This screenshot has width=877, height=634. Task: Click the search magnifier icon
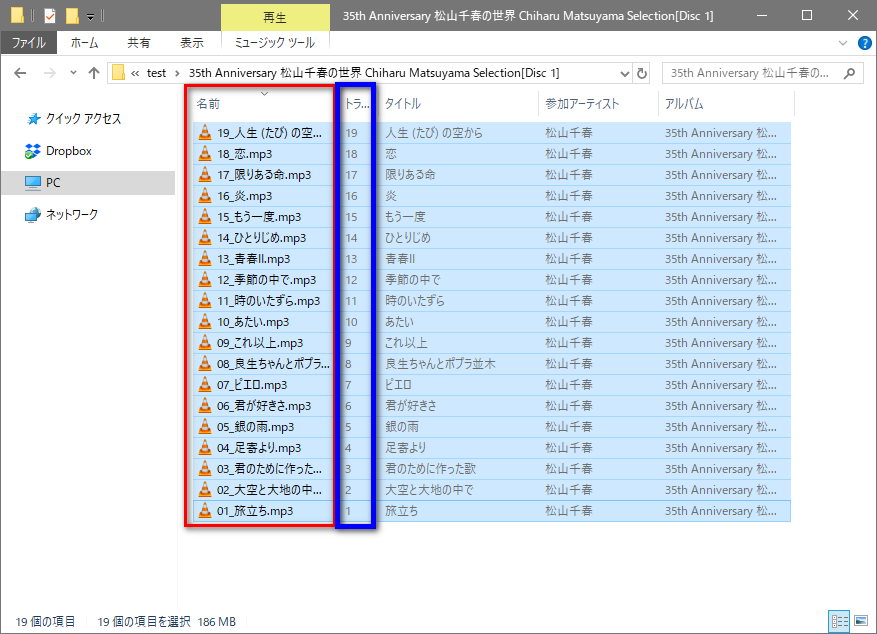(849, 73)
